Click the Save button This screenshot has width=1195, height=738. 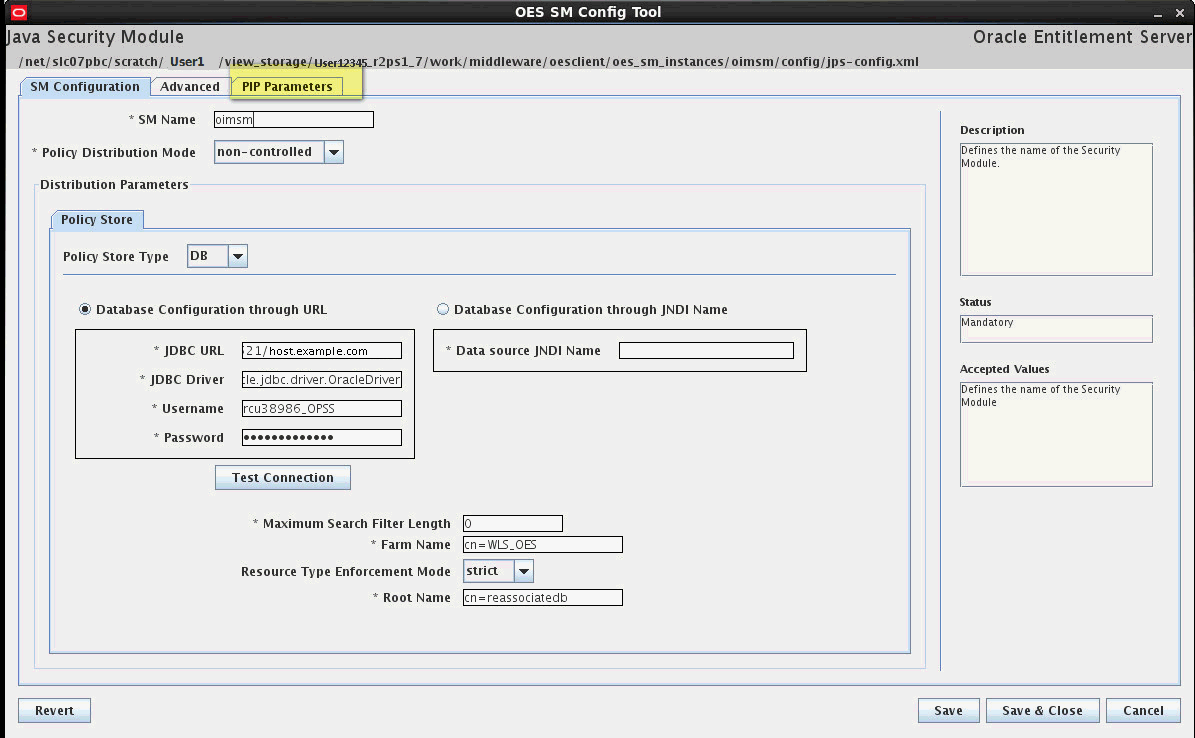pos(948,711)
